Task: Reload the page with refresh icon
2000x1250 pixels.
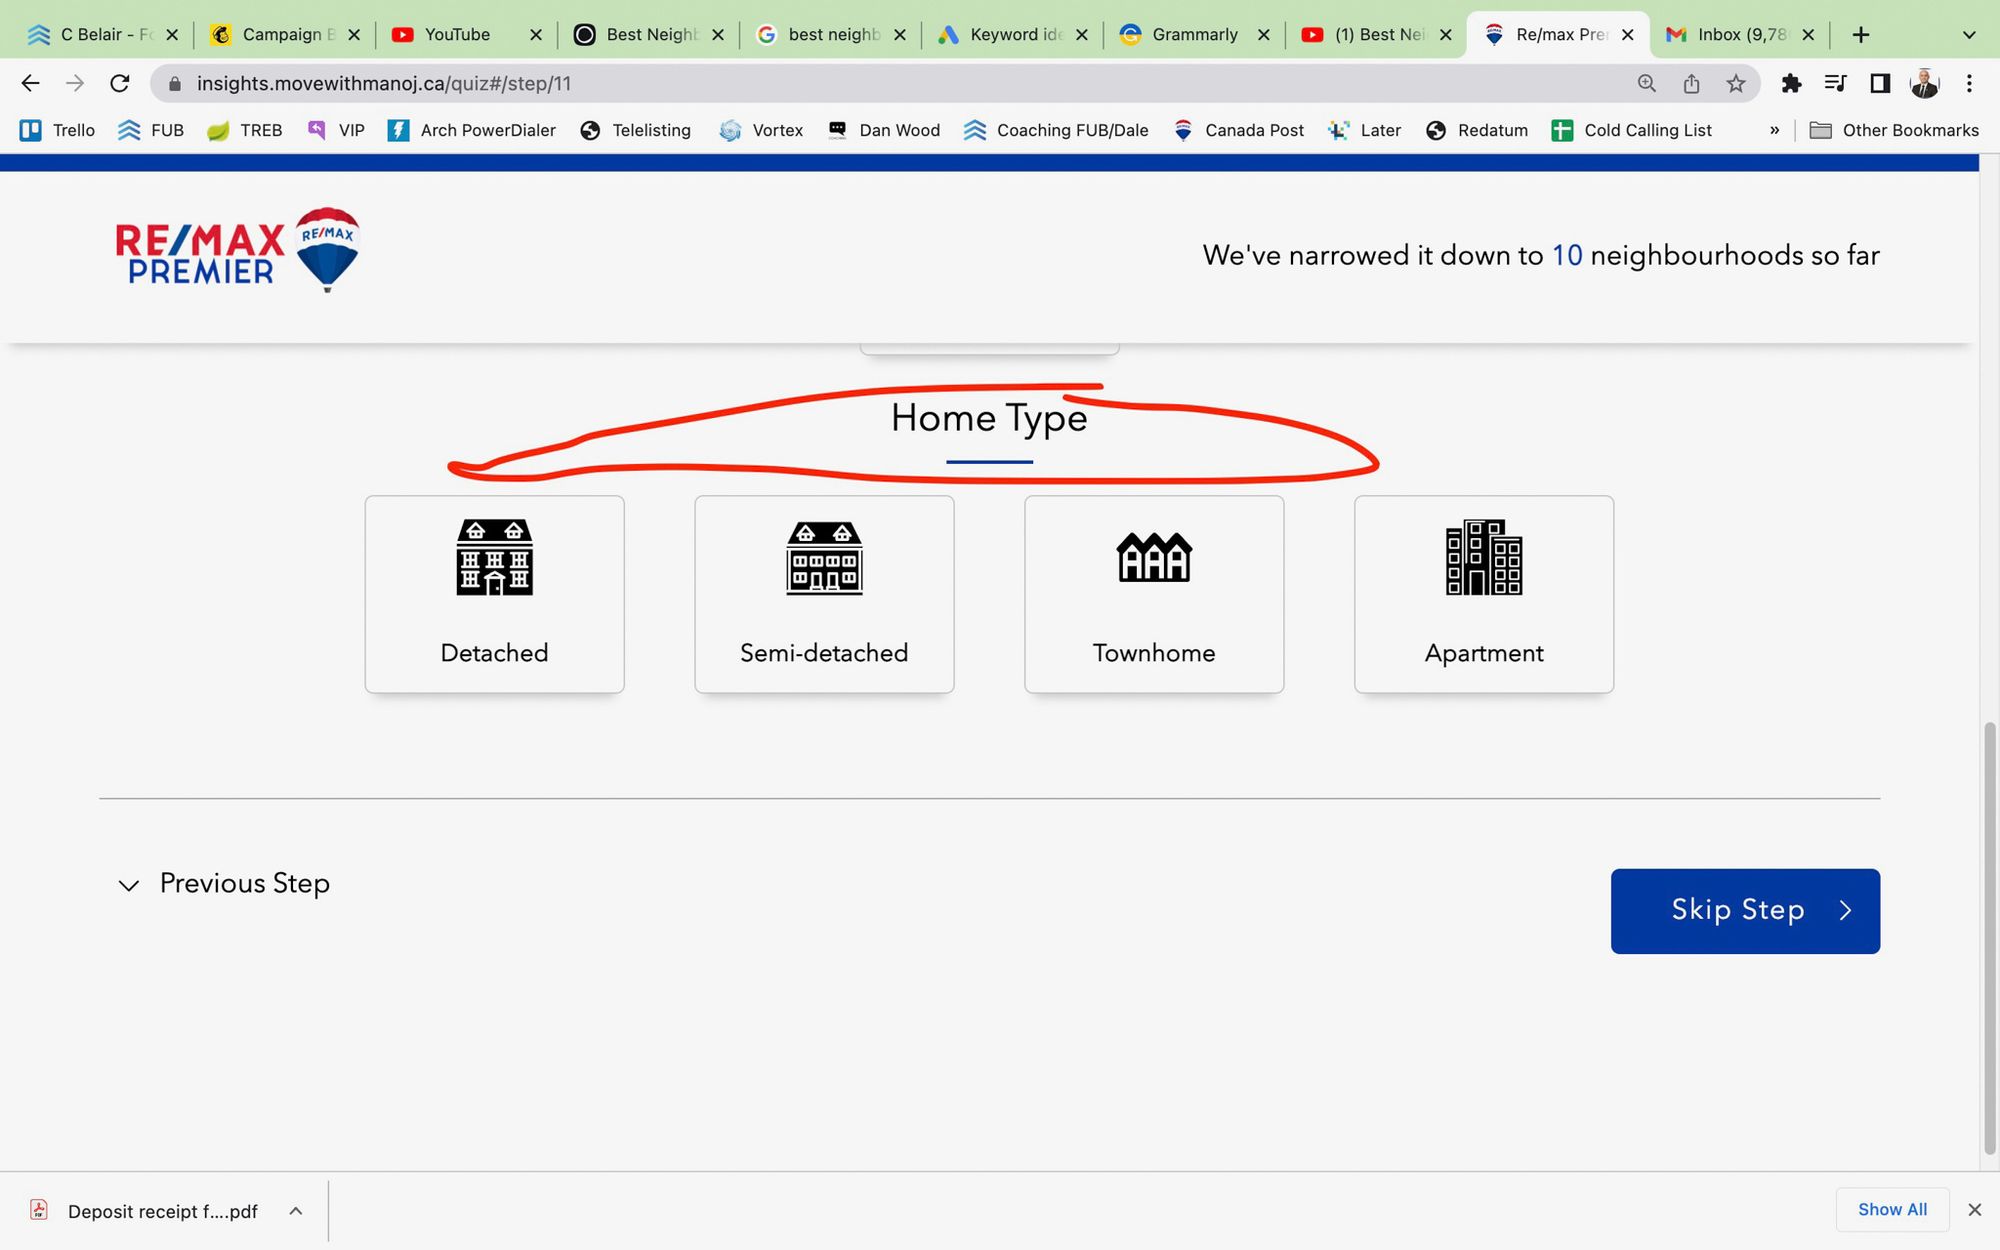Action: [x=120, y=84]
